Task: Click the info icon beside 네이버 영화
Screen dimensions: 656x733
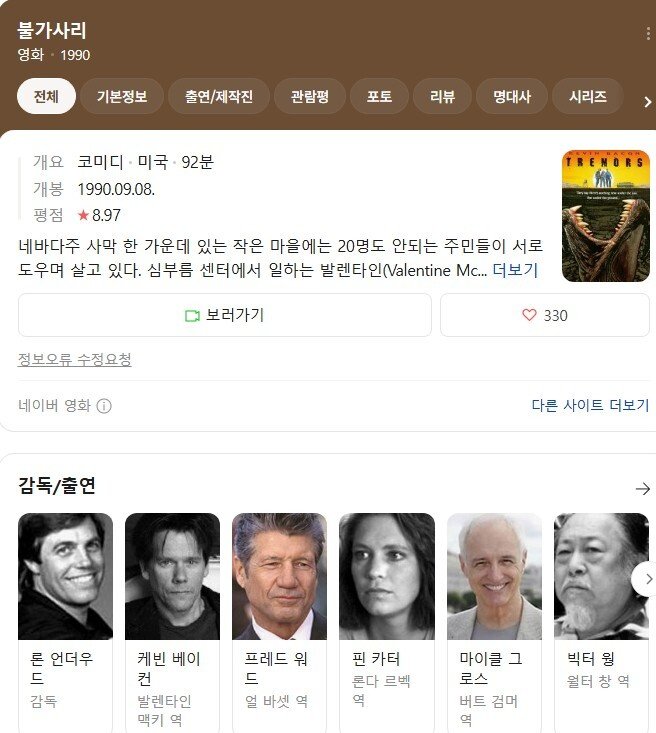Action: tap(104, 406)
